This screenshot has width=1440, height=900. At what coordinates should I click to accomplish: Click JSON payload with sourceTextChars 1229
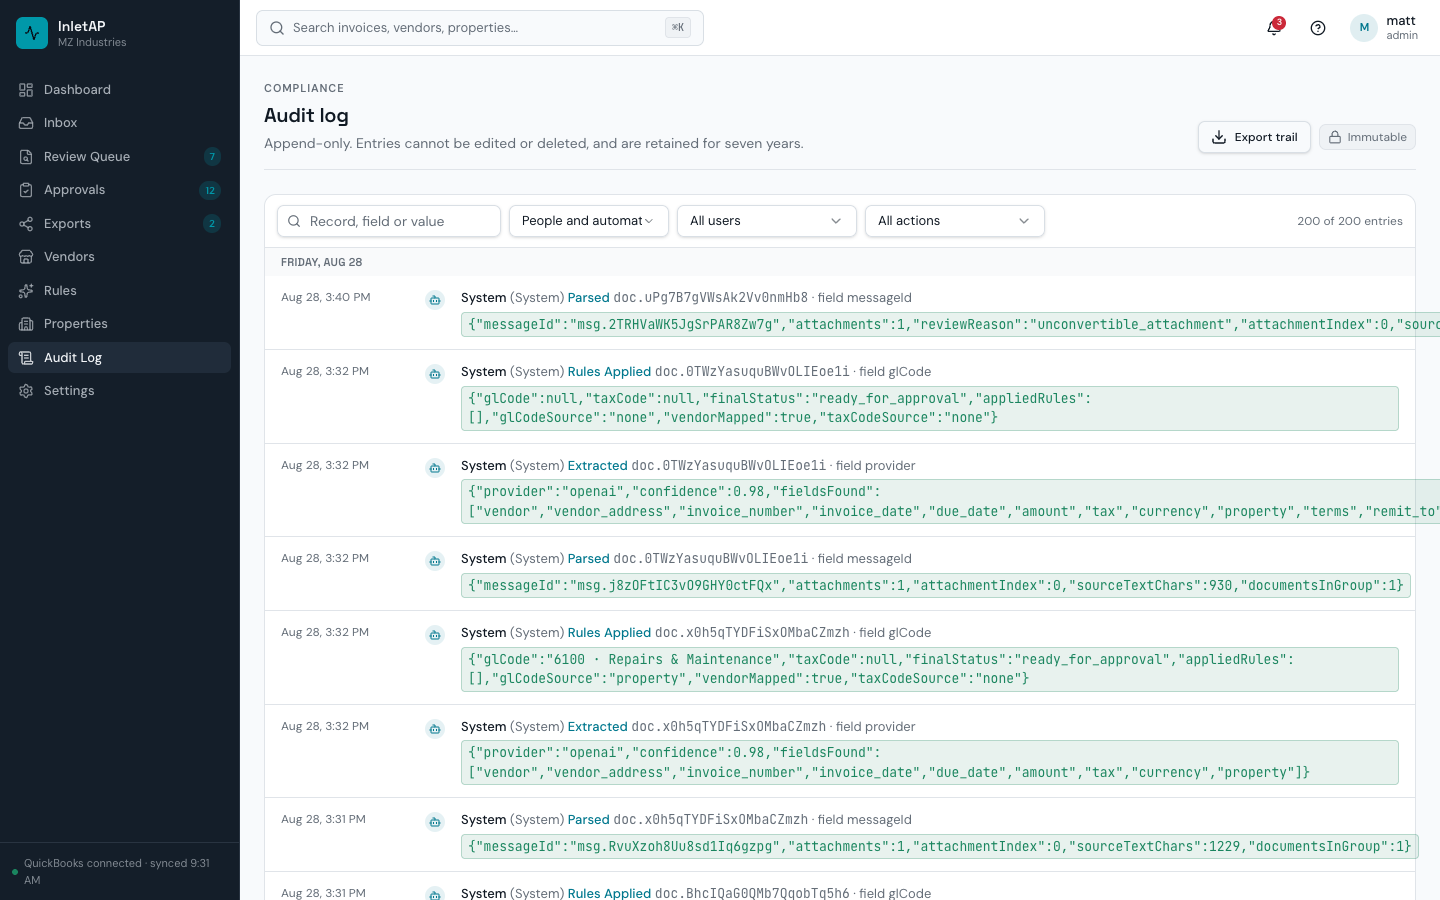pos(940,846)
